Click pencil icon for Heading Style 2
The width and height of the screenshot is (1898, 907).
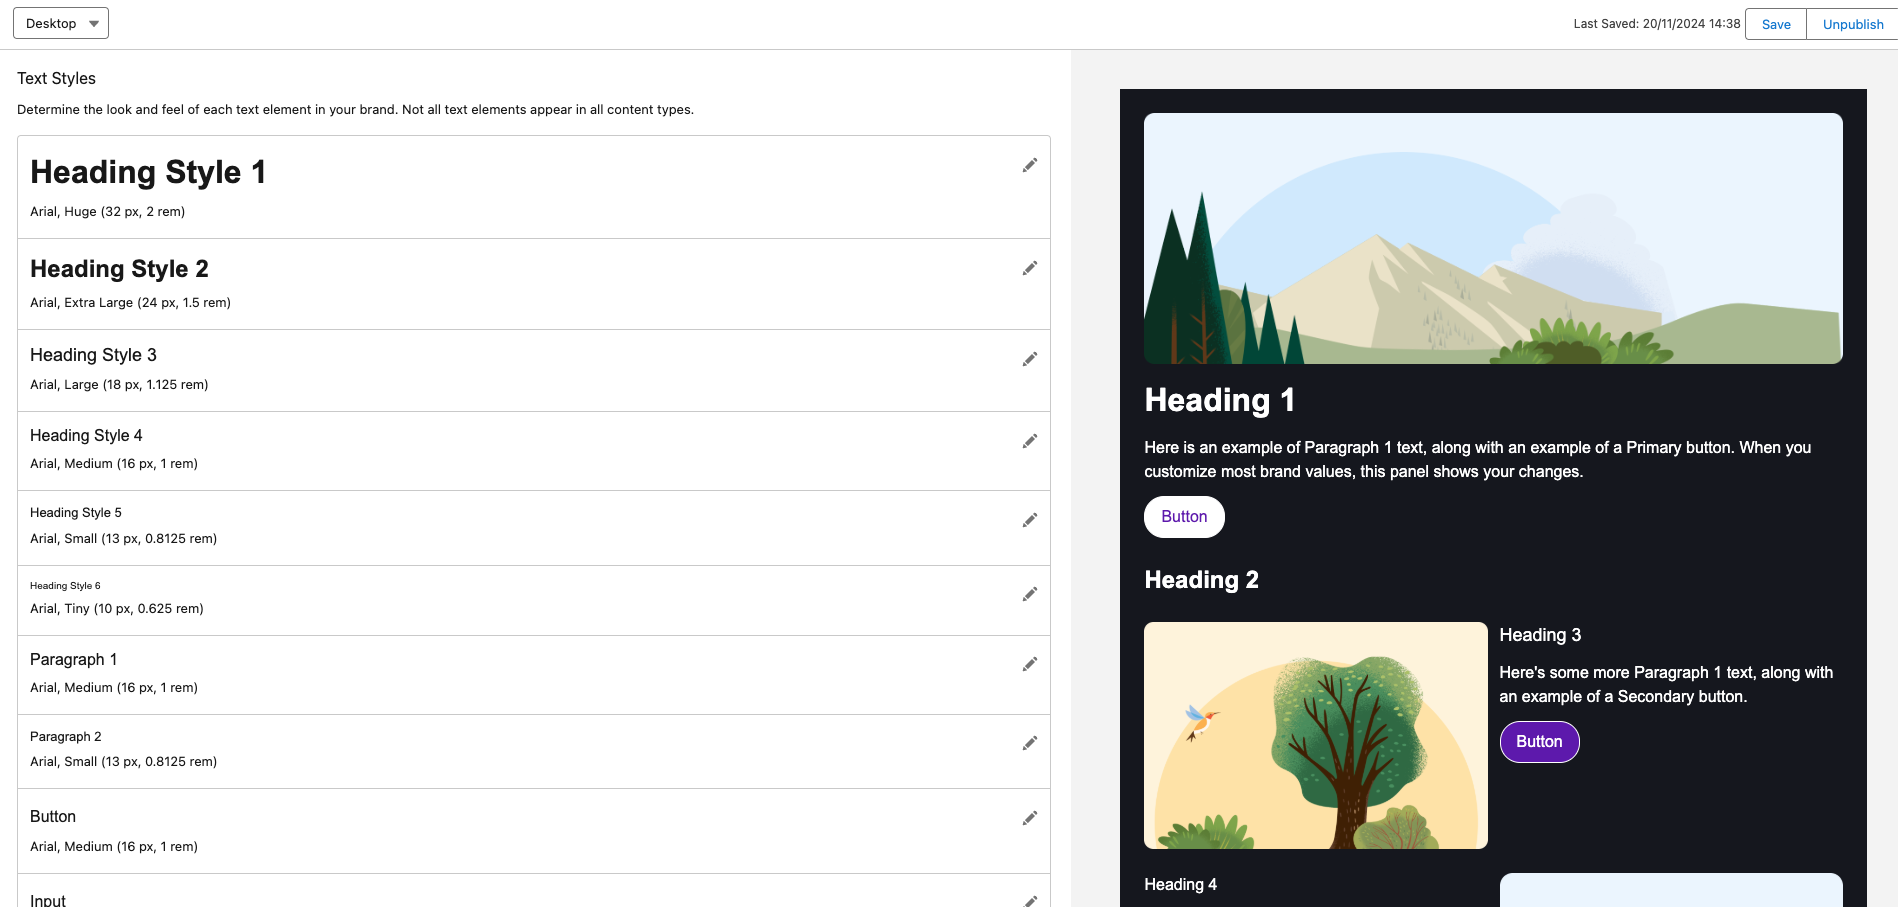[1029, 268]
